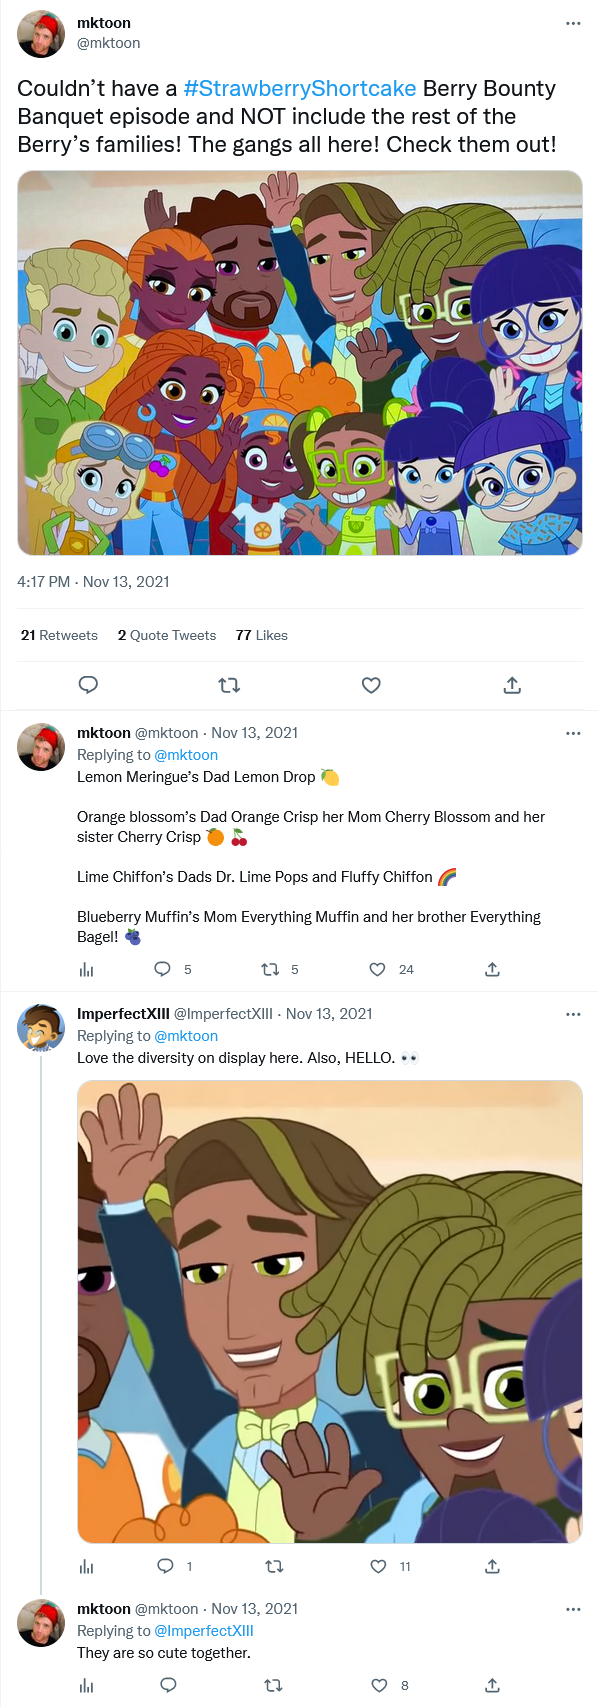Open more options on ImperfectXIII's reply
The height and width of the screenshot is (1707, 598).
[x=573, y=1014]
